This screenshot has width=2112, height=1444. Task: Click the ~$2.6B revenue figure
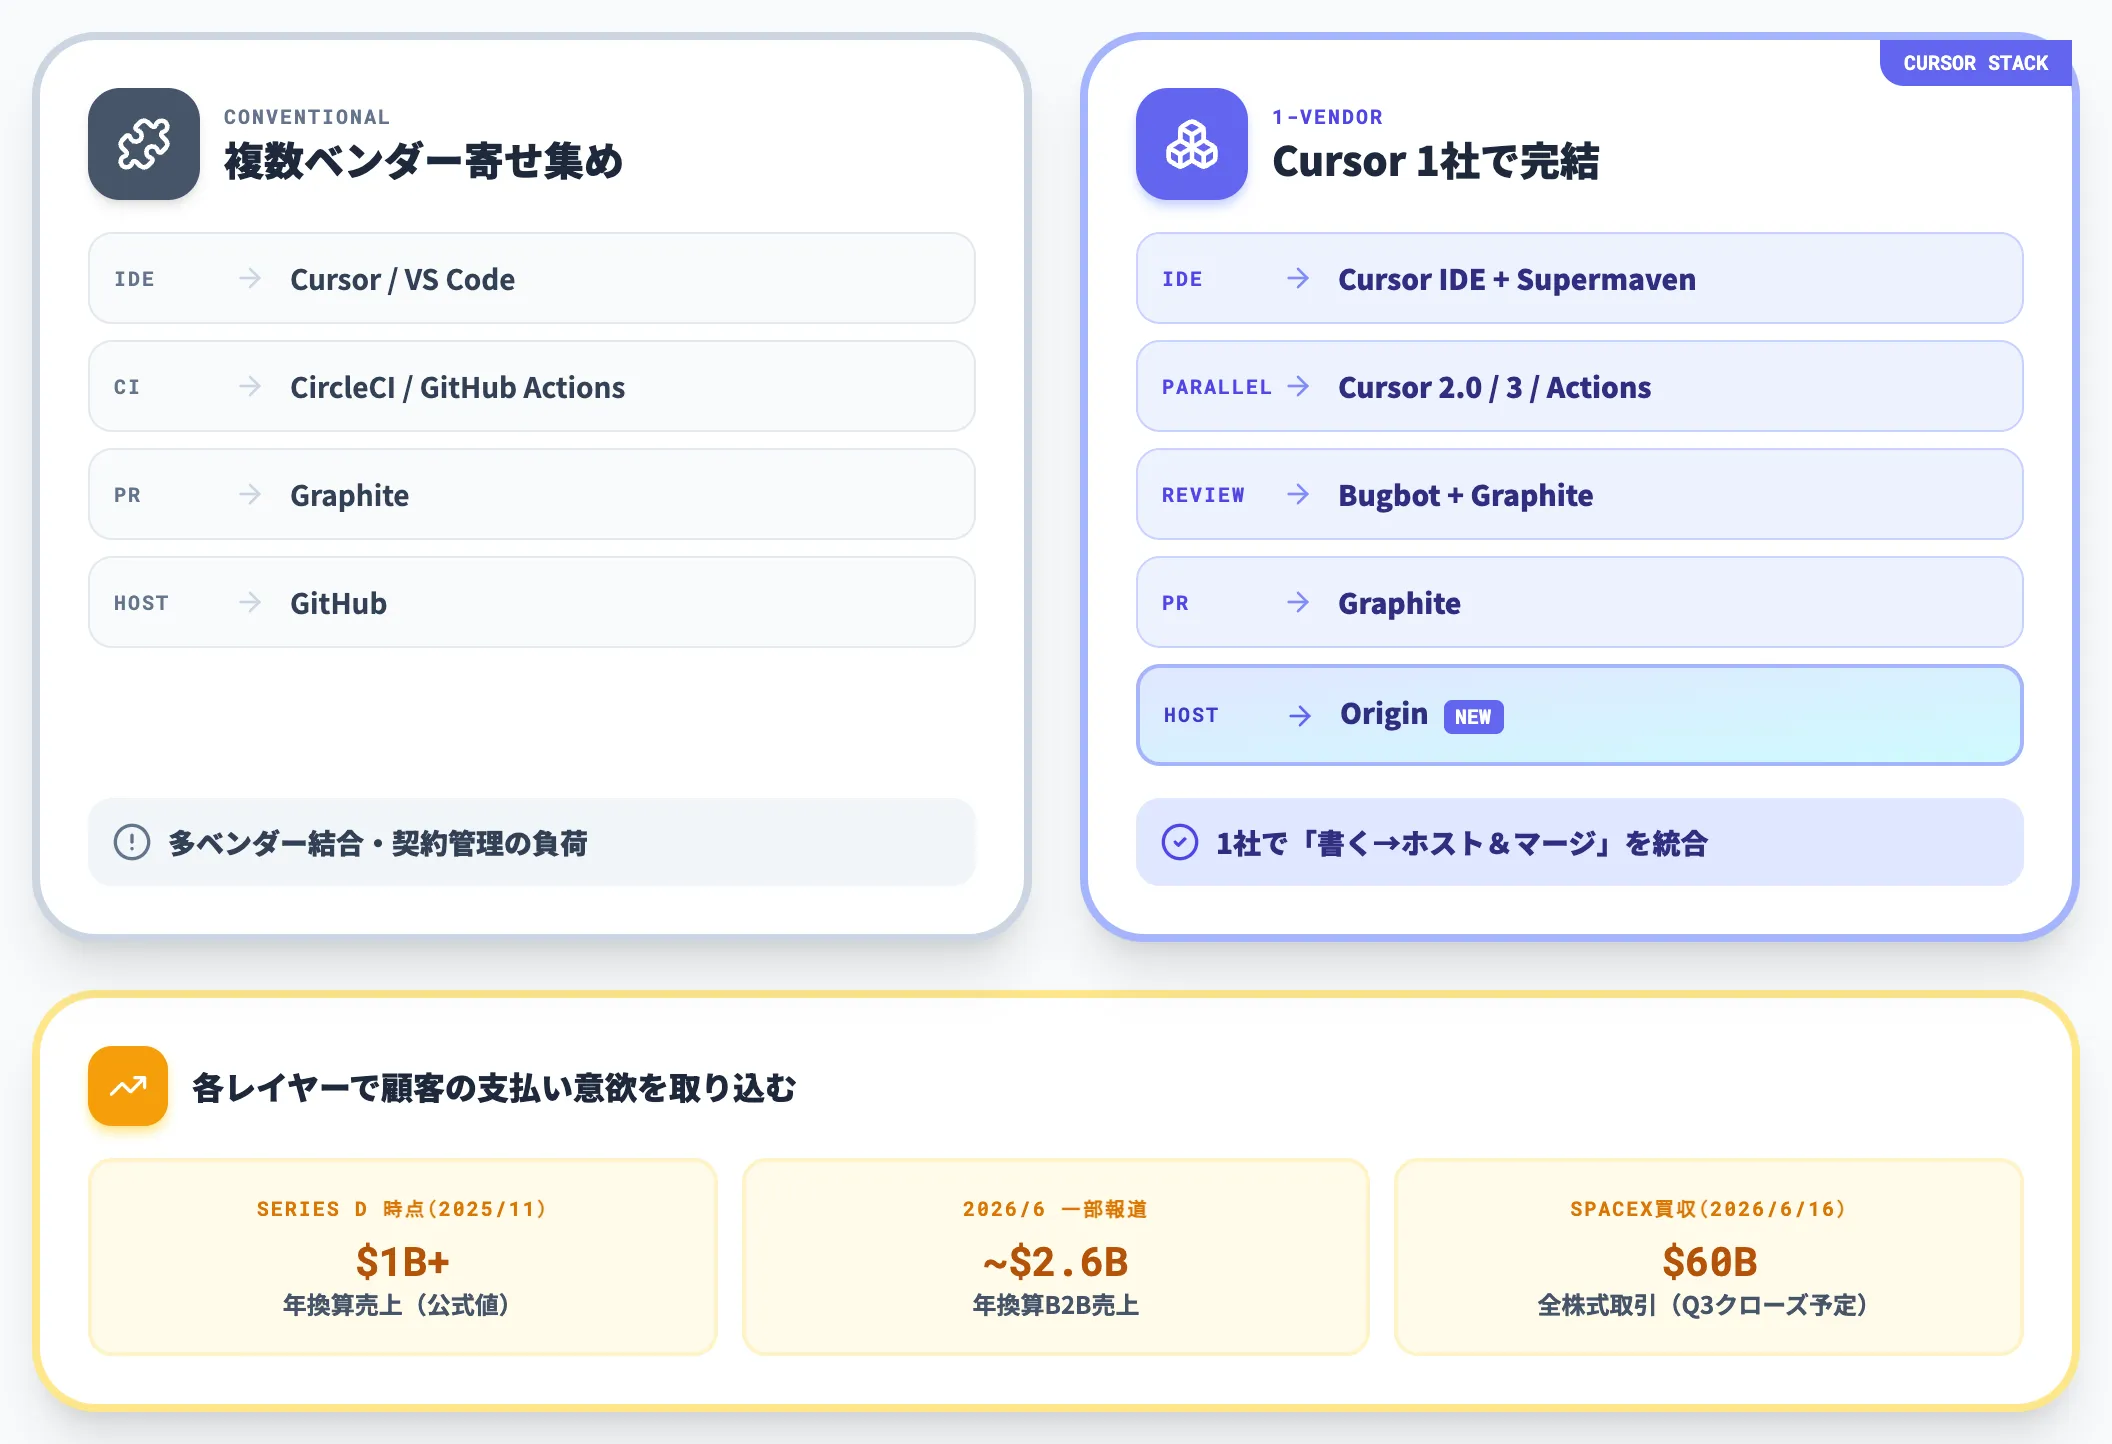click(1055, 1261)
